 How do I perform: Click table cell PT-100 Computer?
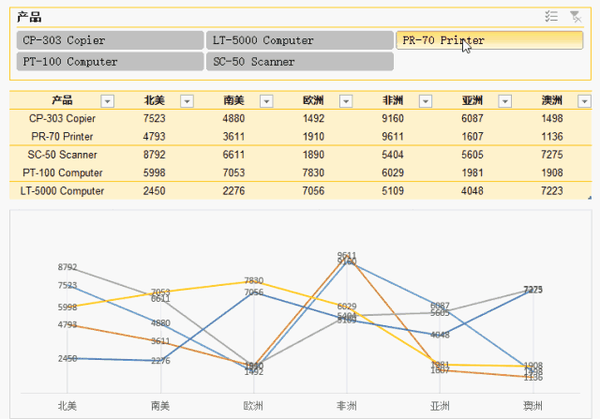point(62,173)
